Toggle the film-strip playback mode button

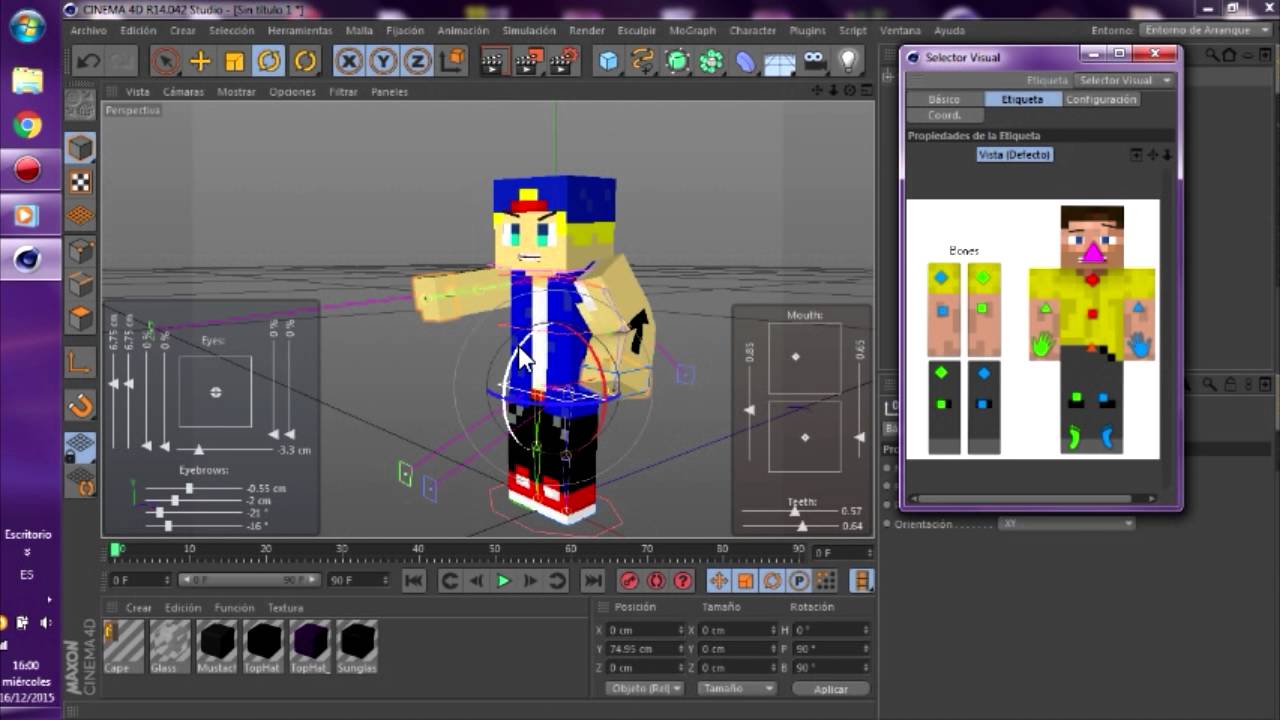coord(861,581)
